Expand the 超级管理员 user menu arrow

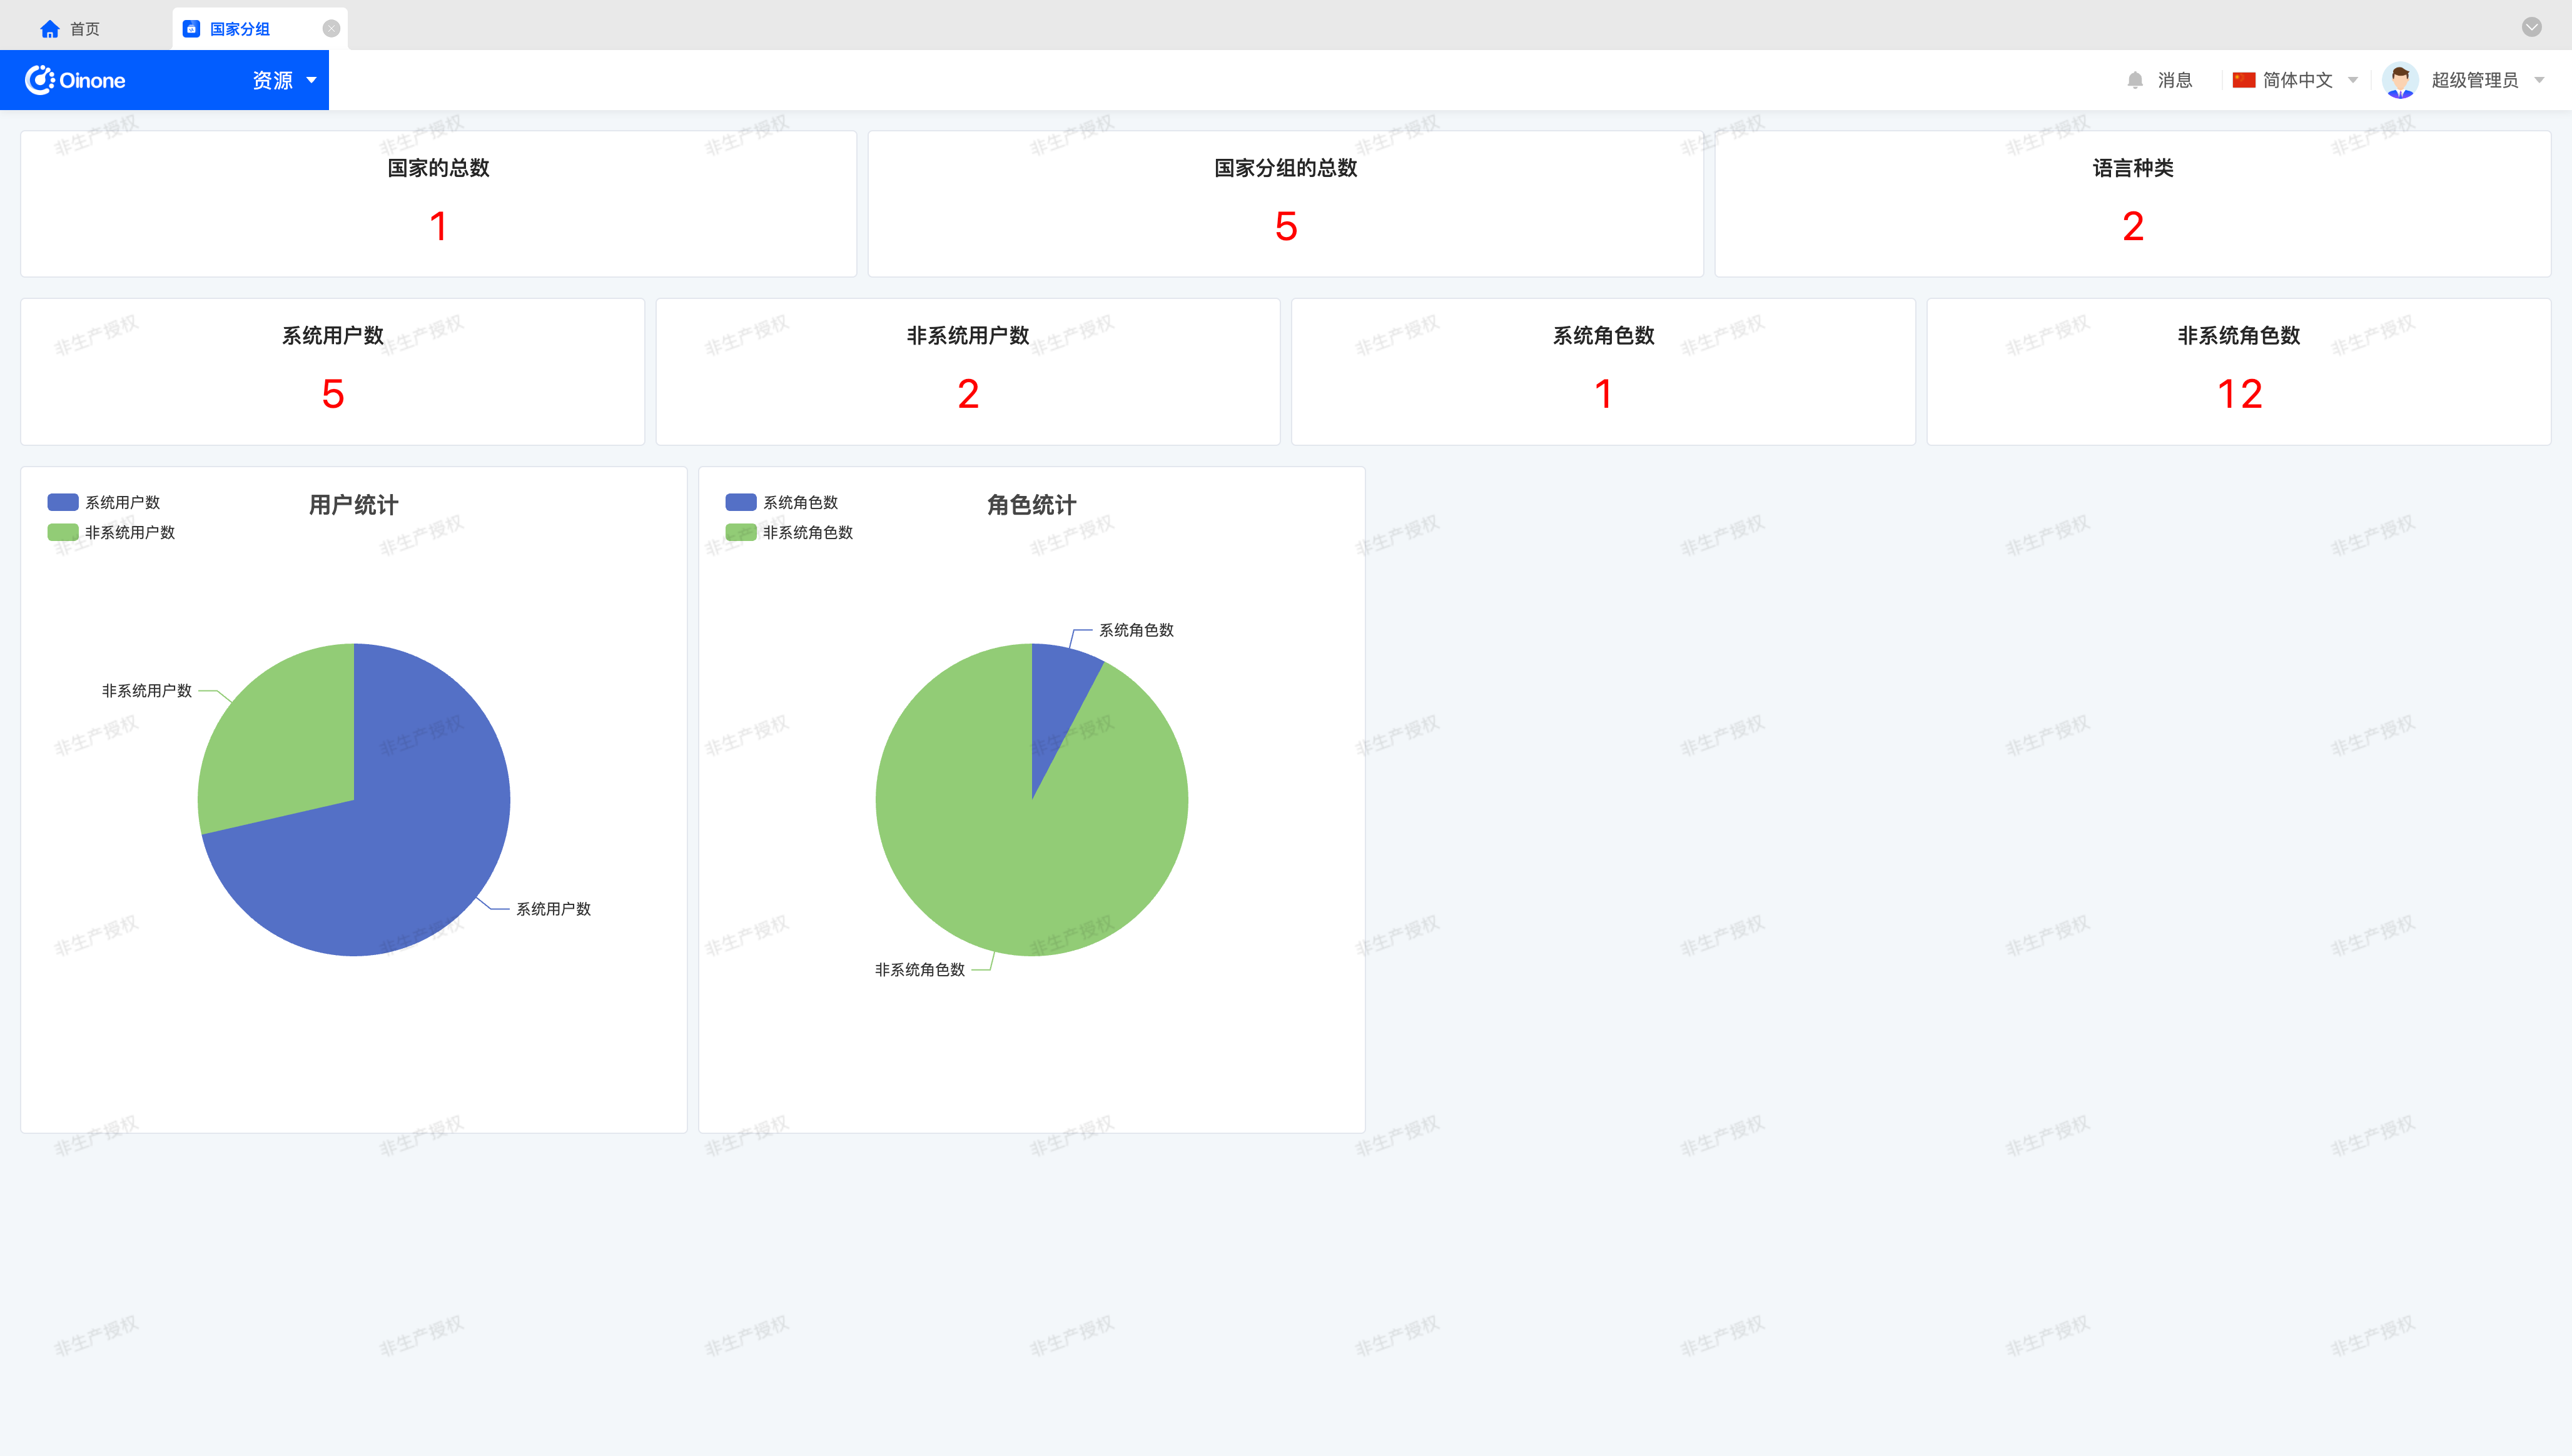coord(2539,80)
